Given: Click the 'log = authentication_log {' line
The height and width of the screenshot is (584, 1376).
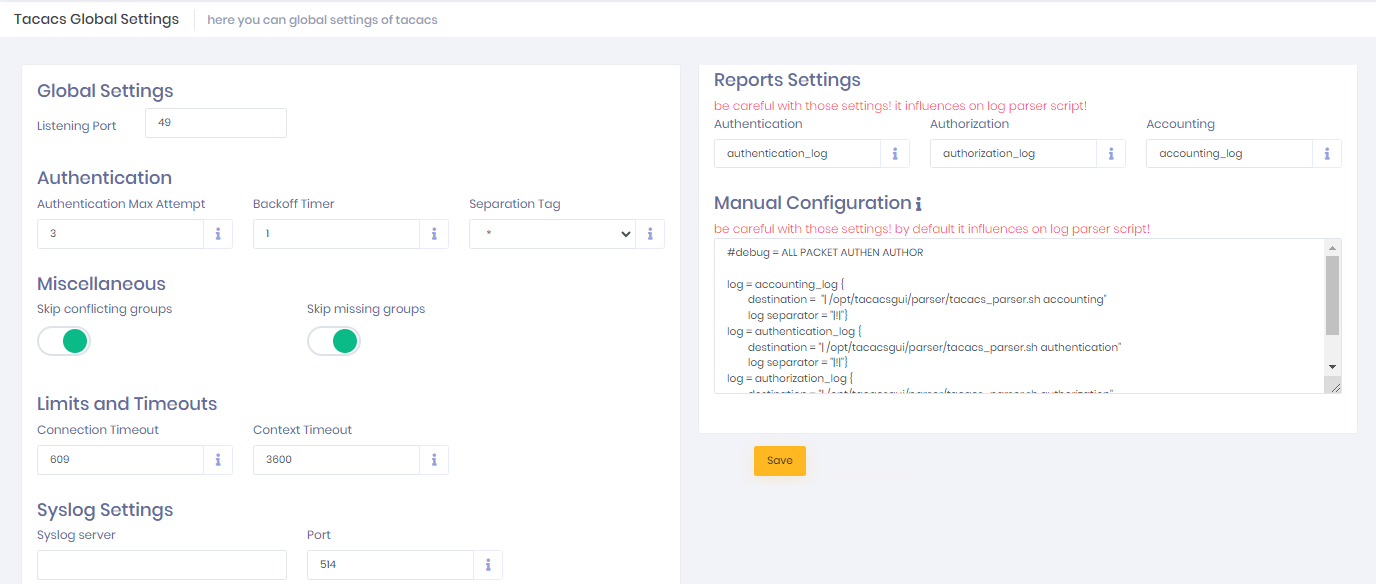Looking at the screenshot, I should click(794, 331).
